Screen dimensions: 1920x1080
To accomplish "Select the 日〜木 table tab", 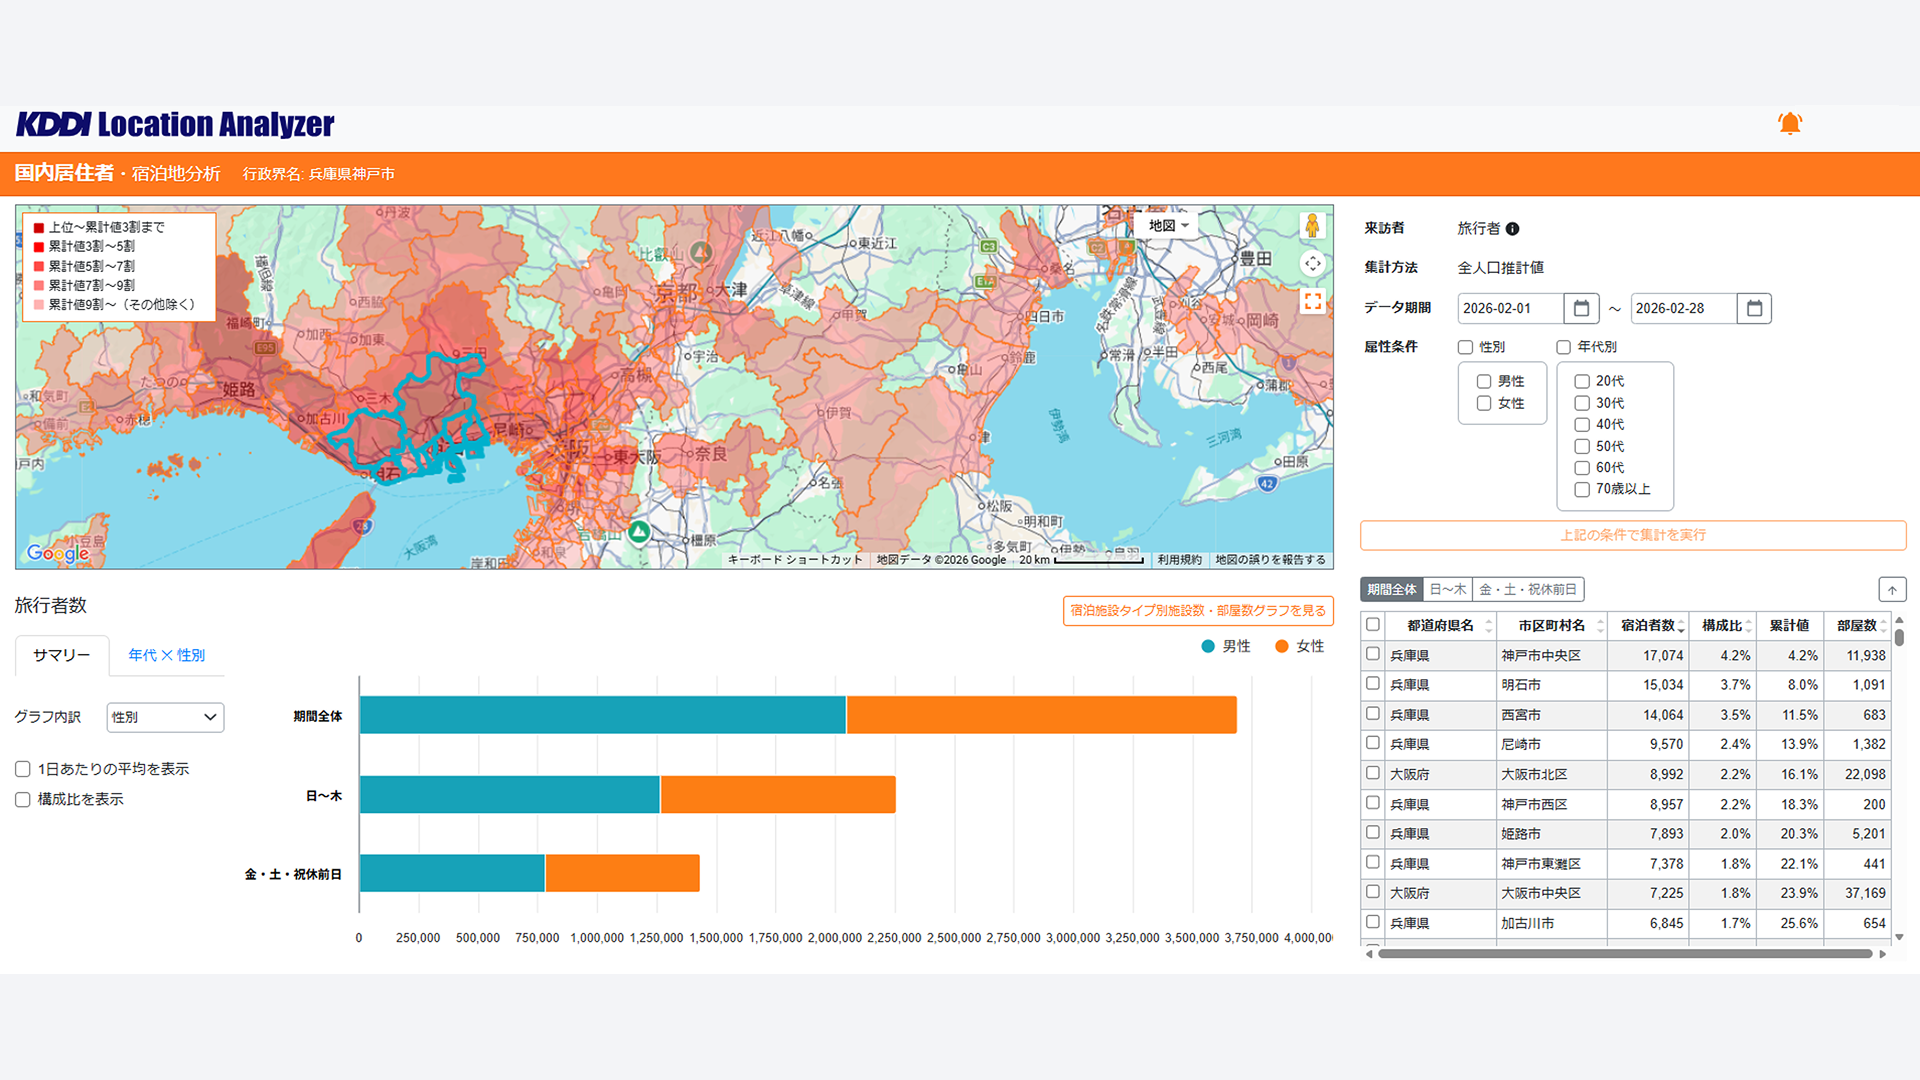I will coord(1447,590).
